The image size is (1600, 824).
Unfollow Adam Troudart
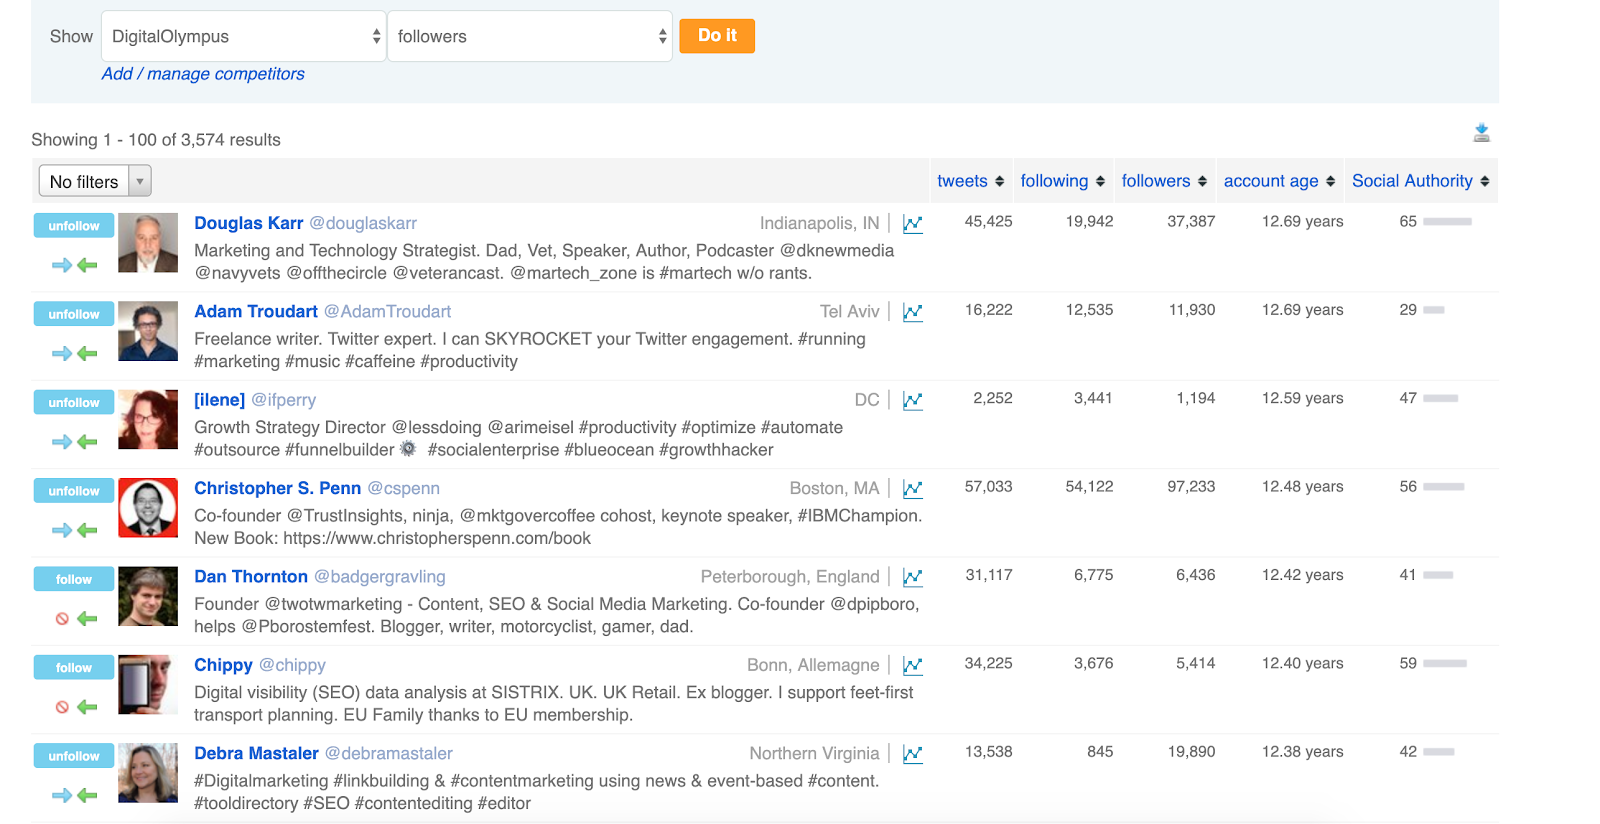point(74,314)
